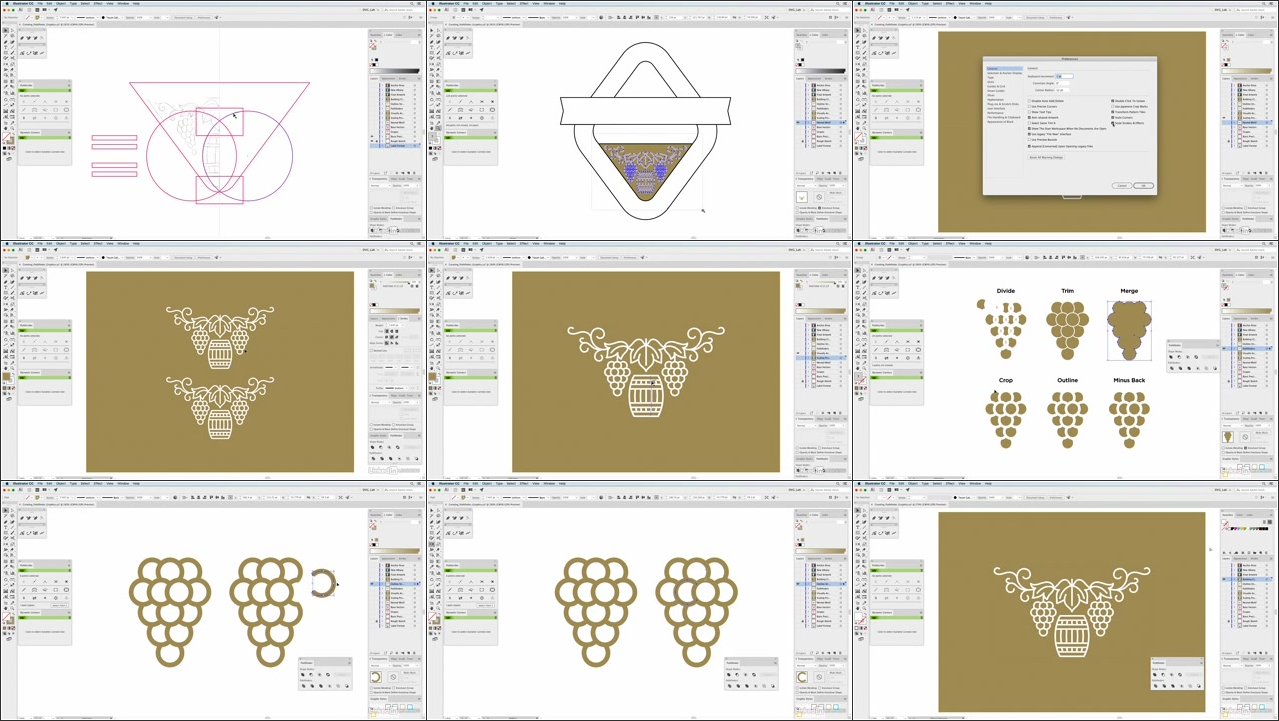Select the Pen tool in pink outlines screenshot
The height and width of the screenshot is (721, 1279).
click(4, 42)
